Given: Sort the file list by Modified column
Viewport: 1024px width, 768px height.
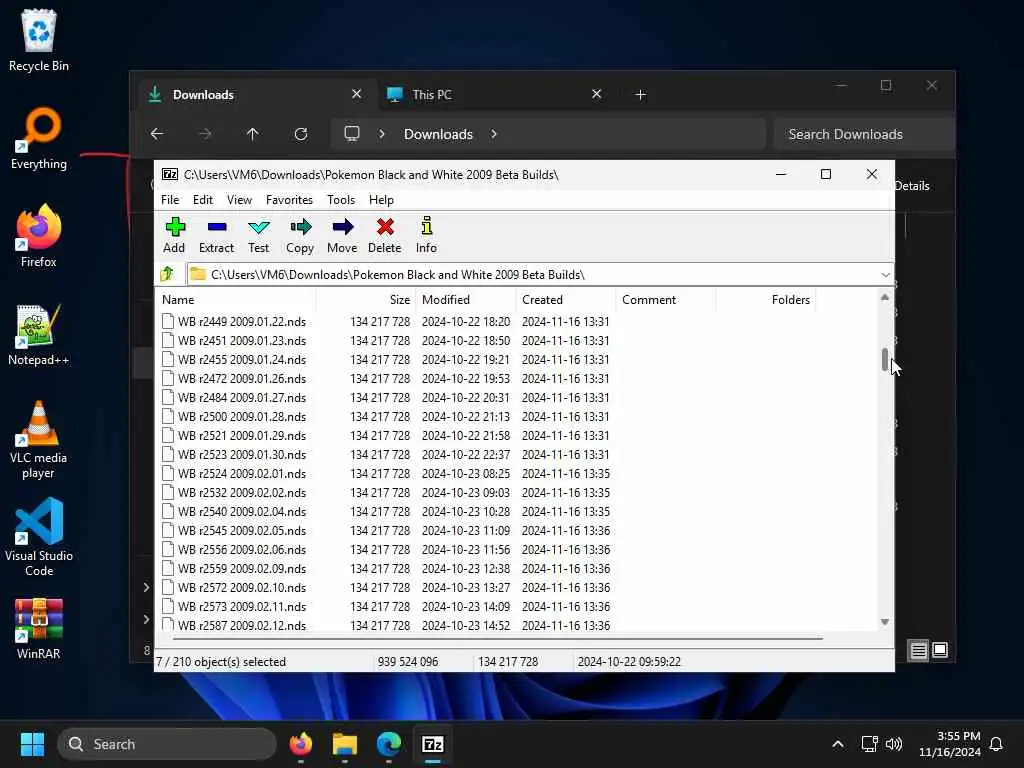Looking at the screenshot, I should pos(466,300).
